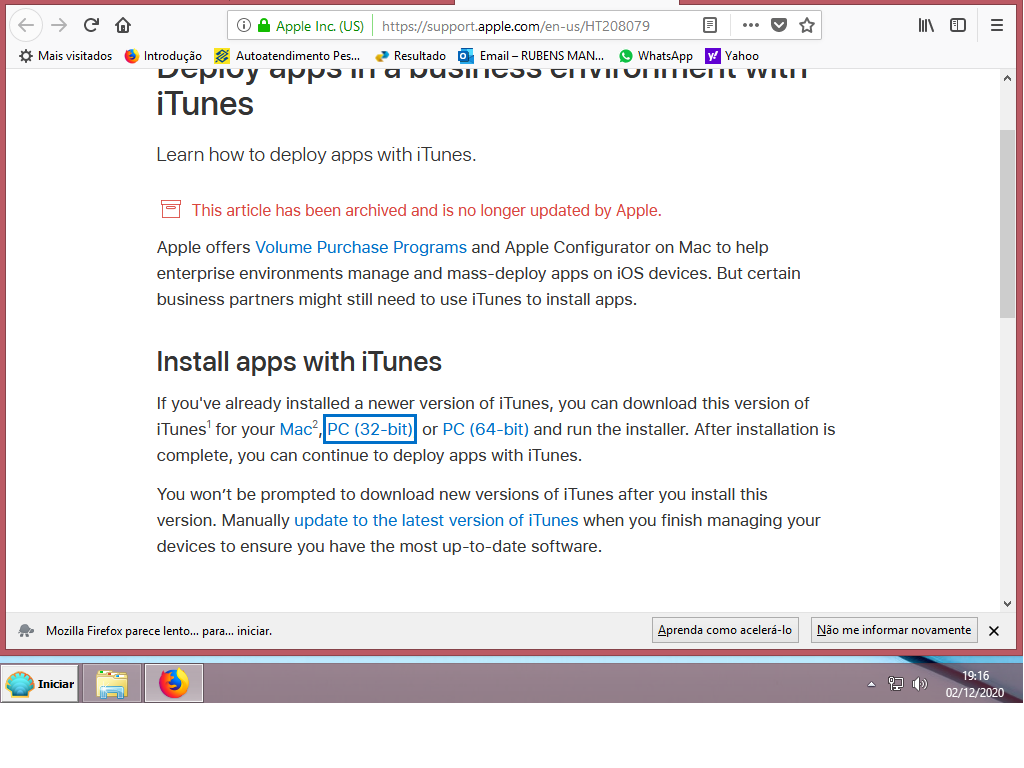Image resolution: width=1024 pixels, height=768 pixels.
Task: Dismiss the slow Firefox notification bar
Action: coord(994,631)
